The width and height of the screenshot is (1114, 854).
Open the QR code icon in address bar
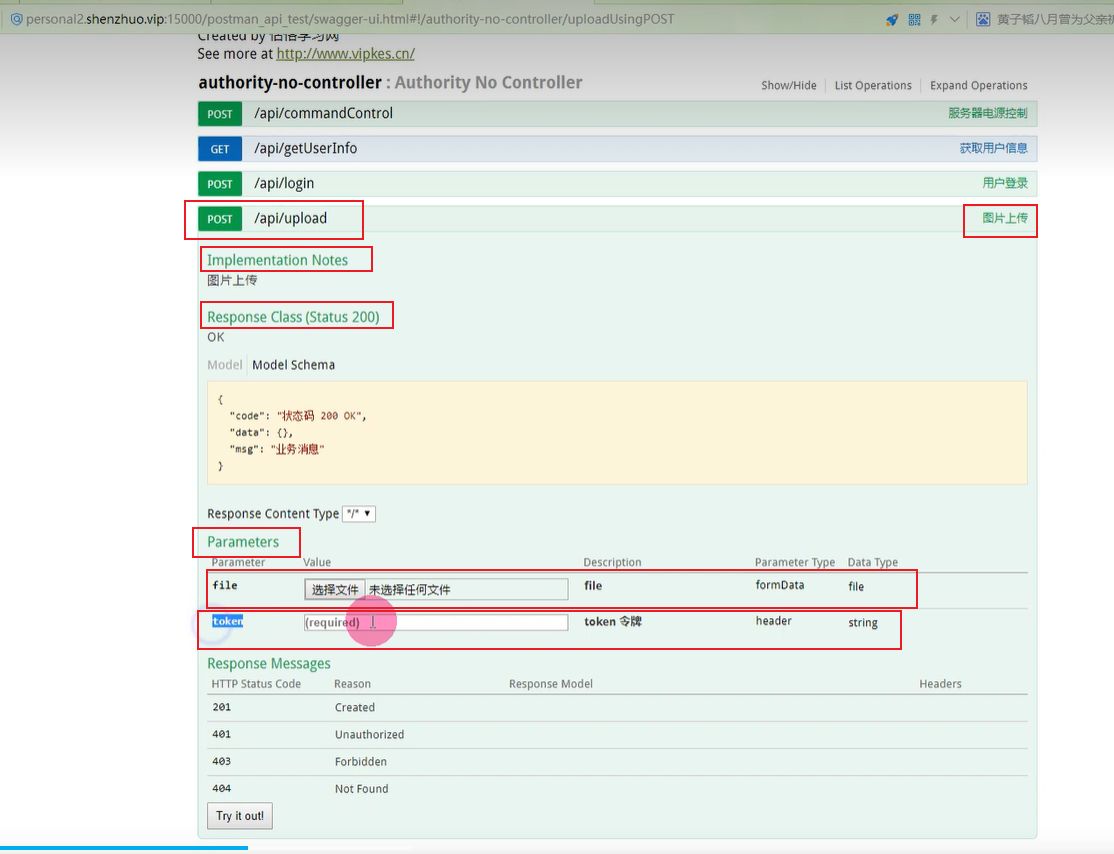pyautogui.click(x=914, y=19)
